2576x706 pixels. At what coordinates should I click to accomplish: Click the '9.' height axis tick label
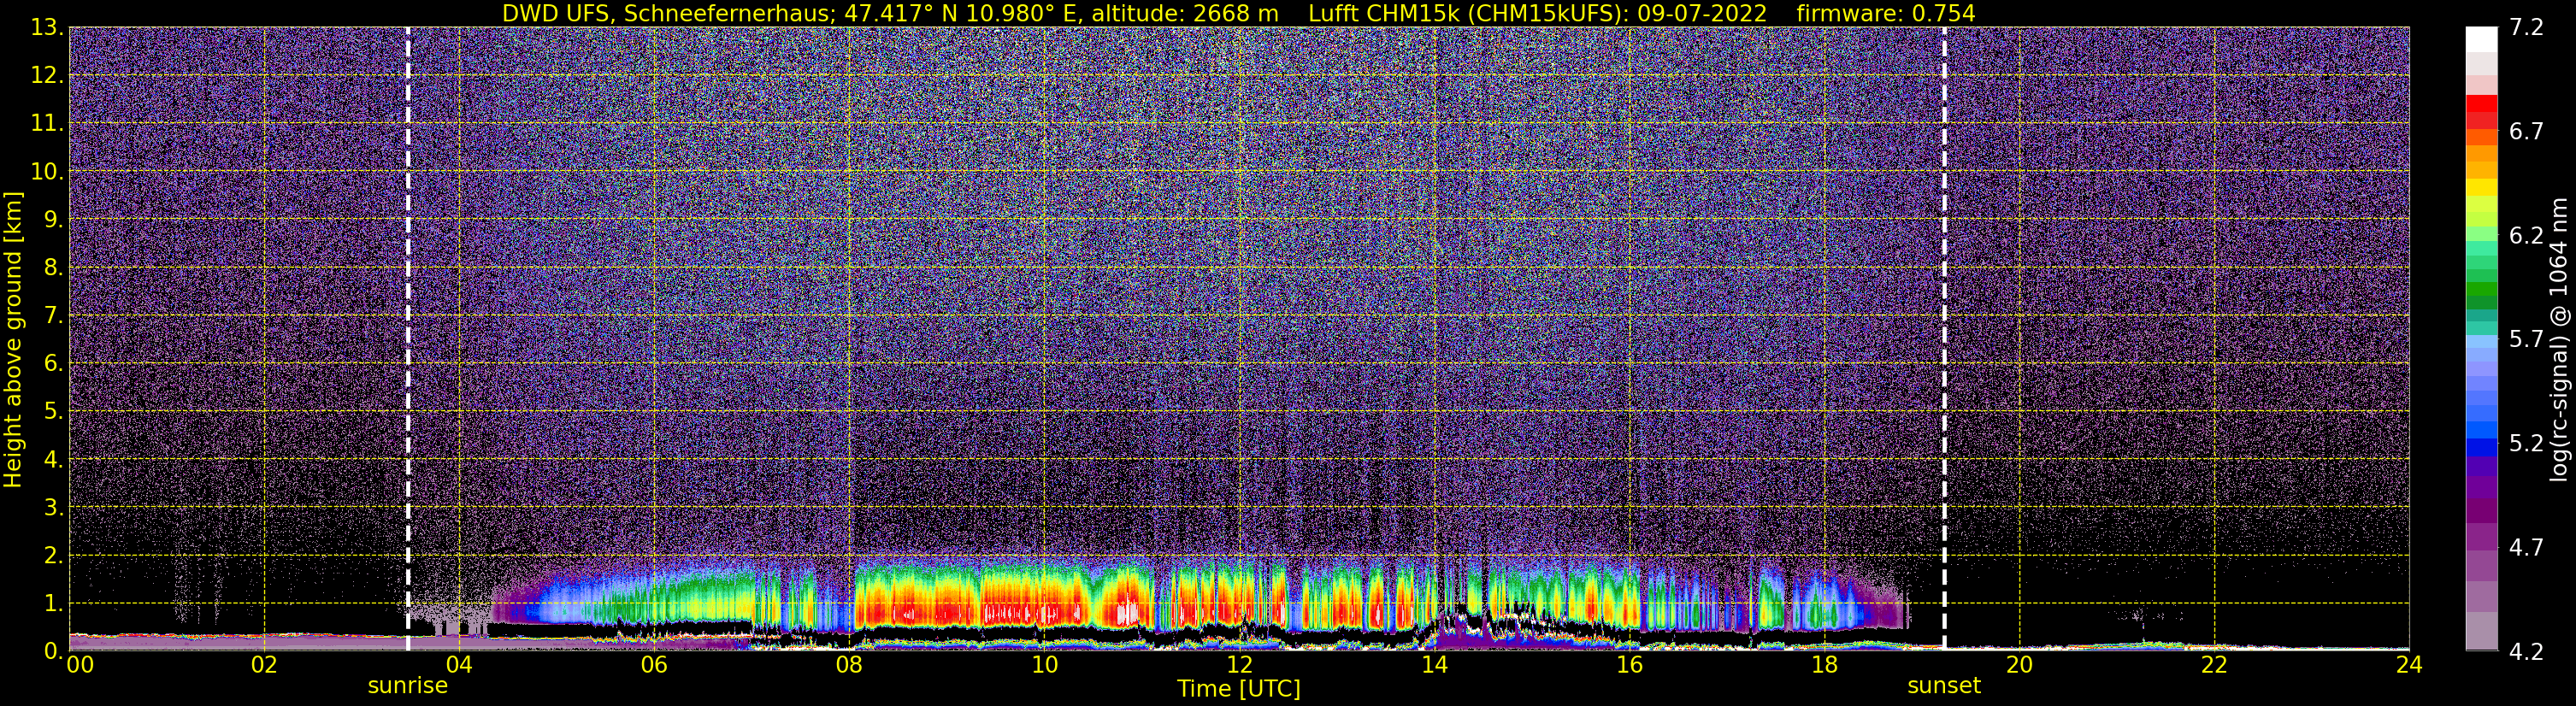pos(54,220)
